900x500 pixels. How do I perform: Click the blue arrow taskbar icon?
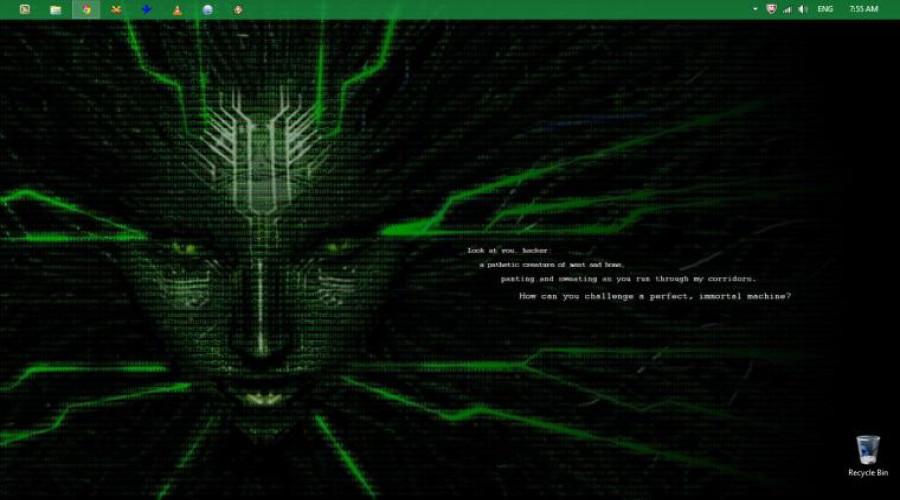[147, 9]
